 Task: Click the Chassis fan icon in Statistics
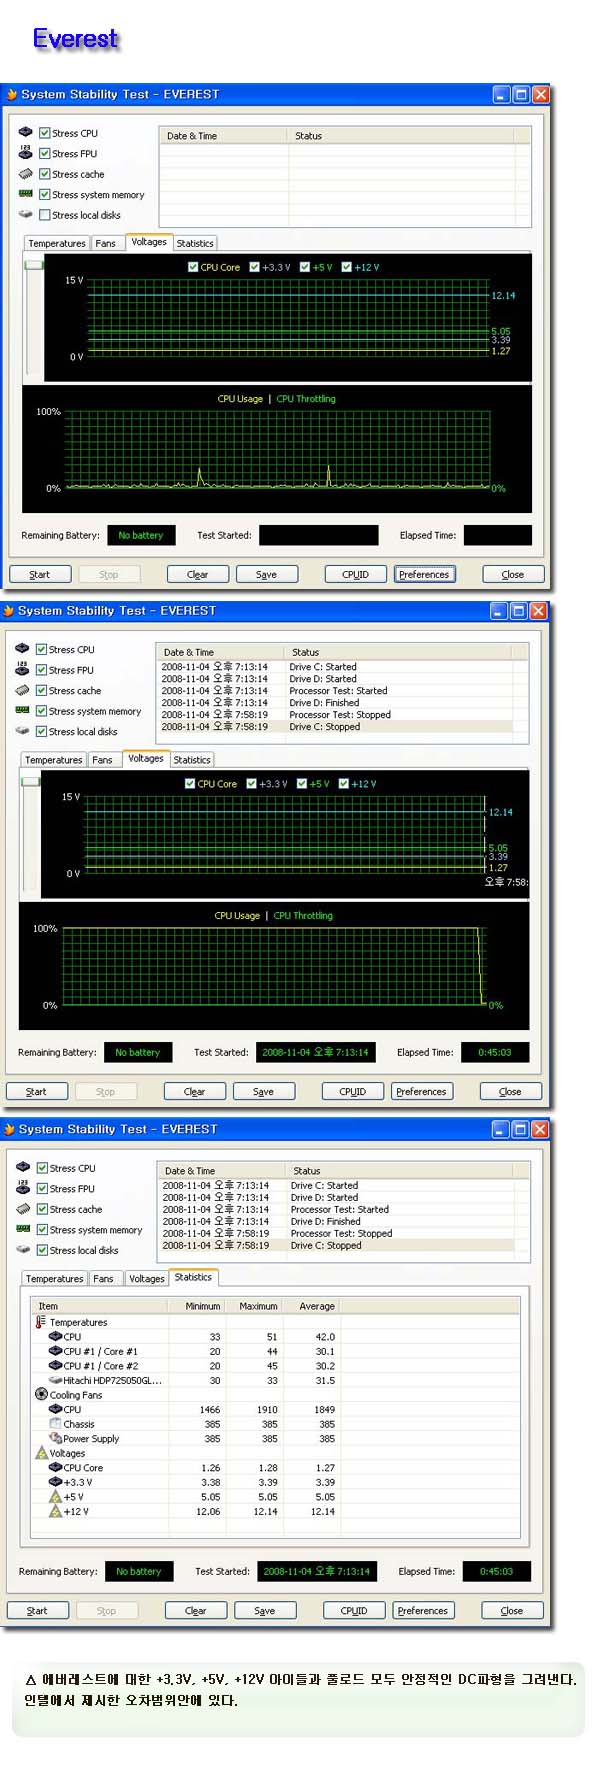55,1423
